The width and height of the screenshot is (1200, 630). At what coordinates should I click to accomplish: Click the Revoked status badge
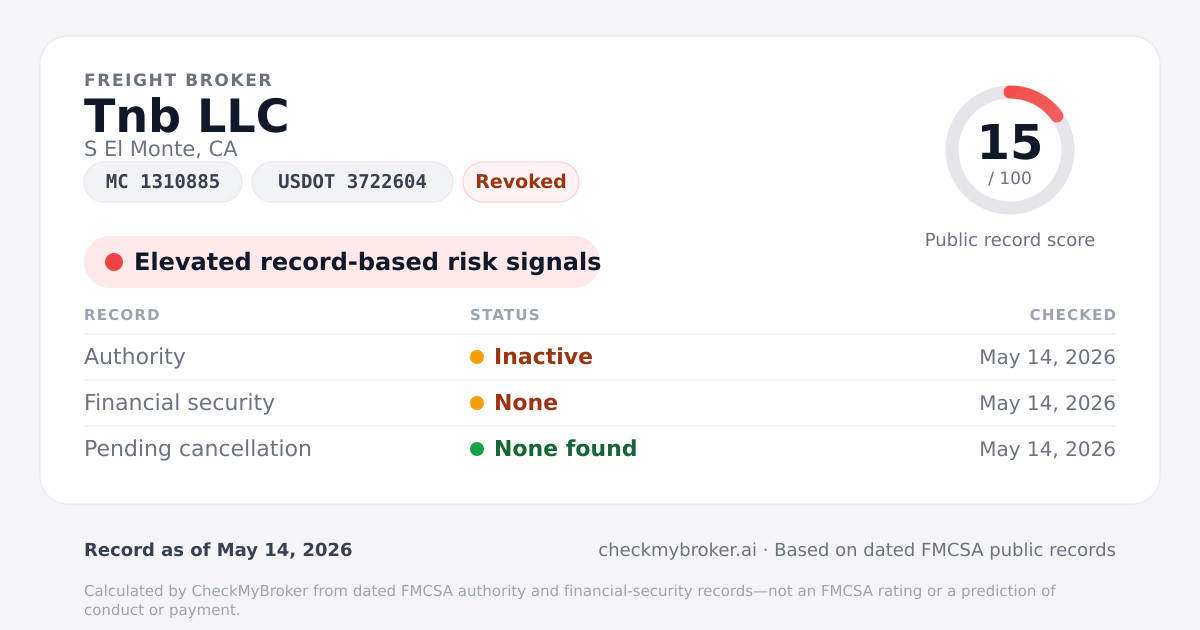pos(521,182)
